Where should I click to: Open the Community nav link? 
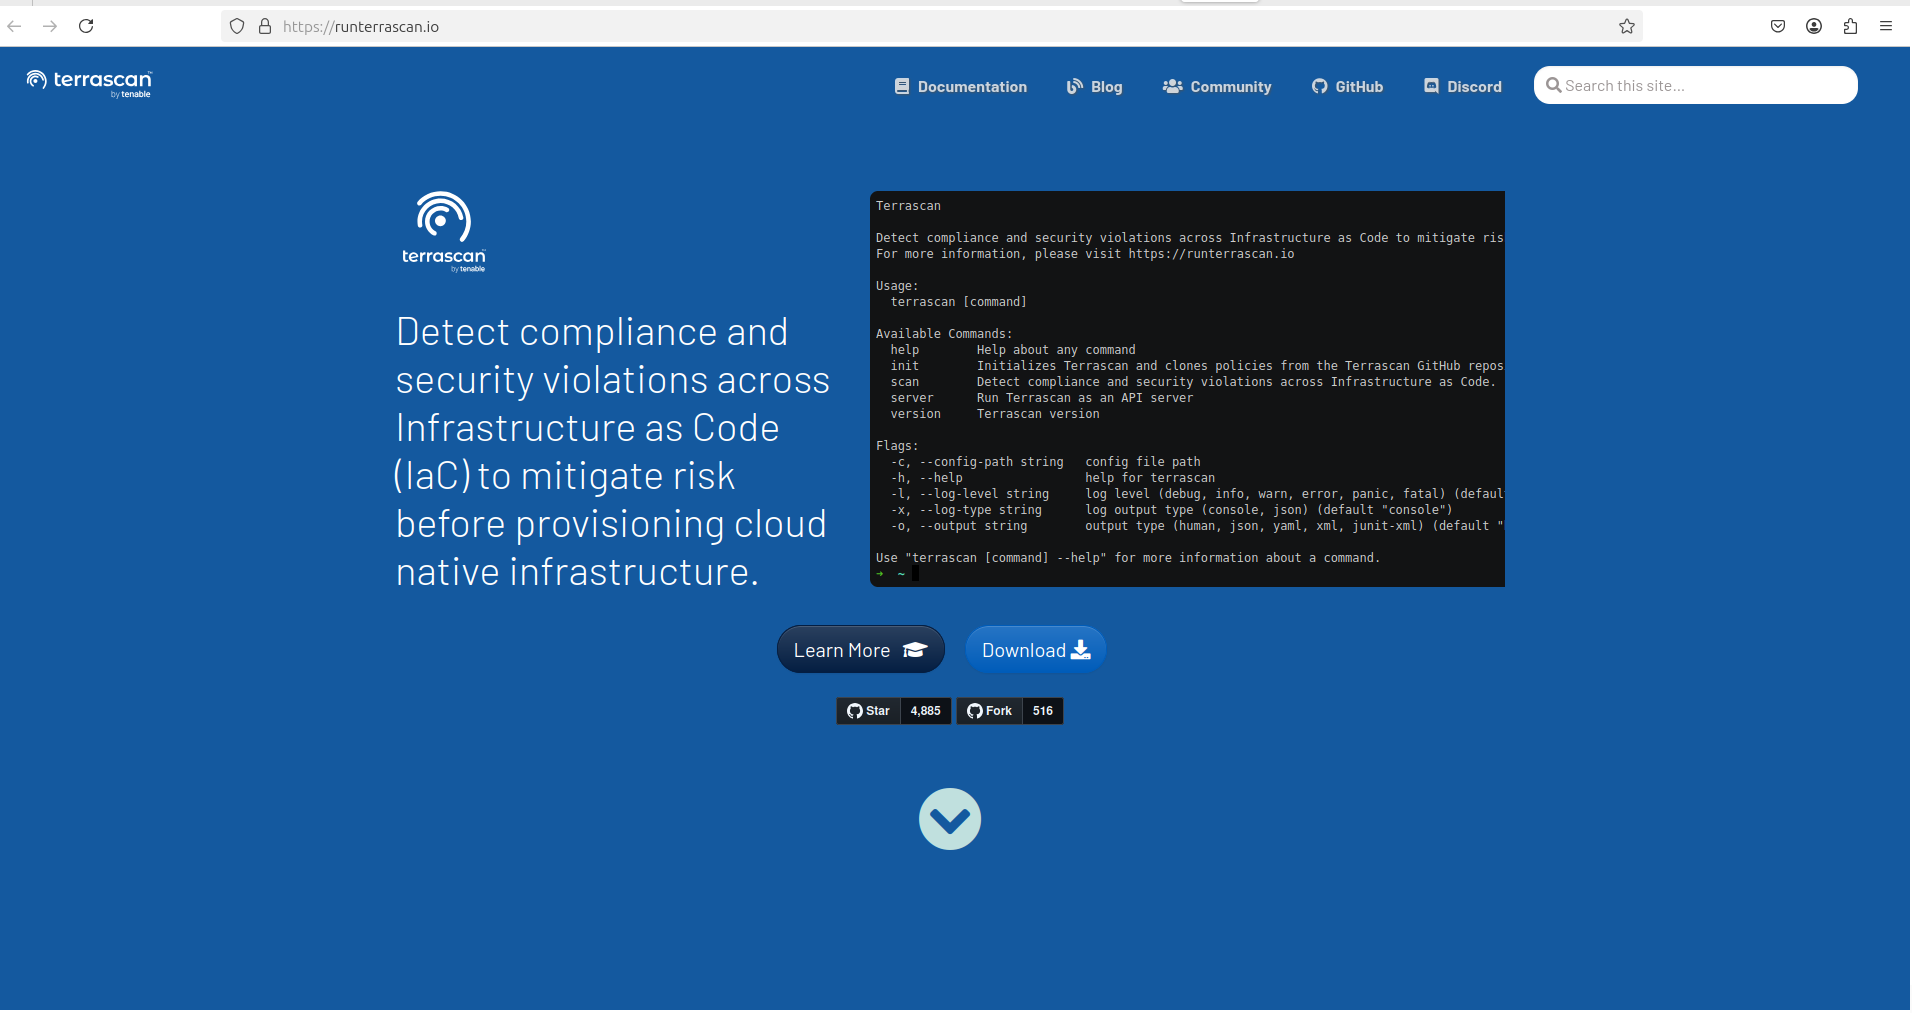point(1217,87)
